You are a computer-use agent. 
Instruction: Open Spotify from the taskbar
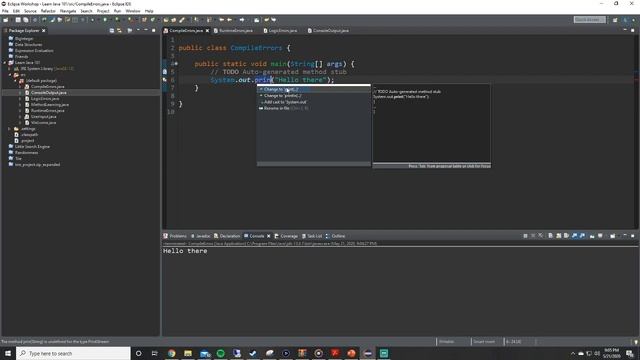coord(220,353)
